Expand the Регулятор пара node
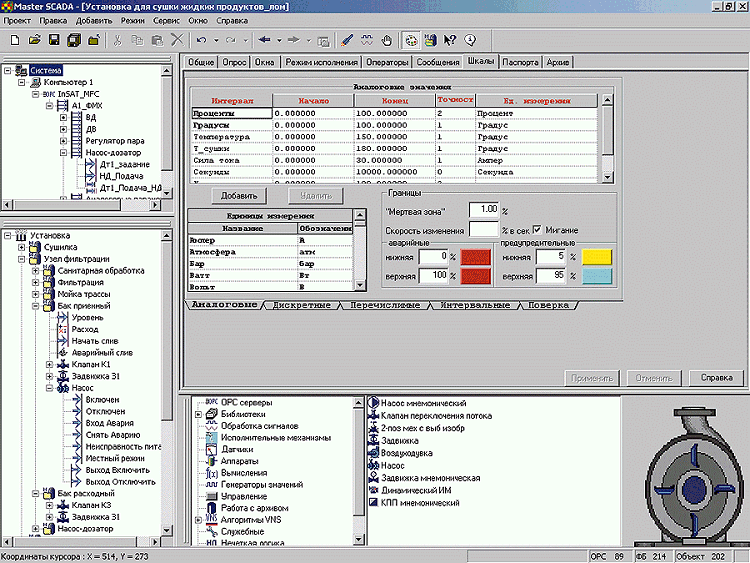750x563 pixels. tap(63, 141)
